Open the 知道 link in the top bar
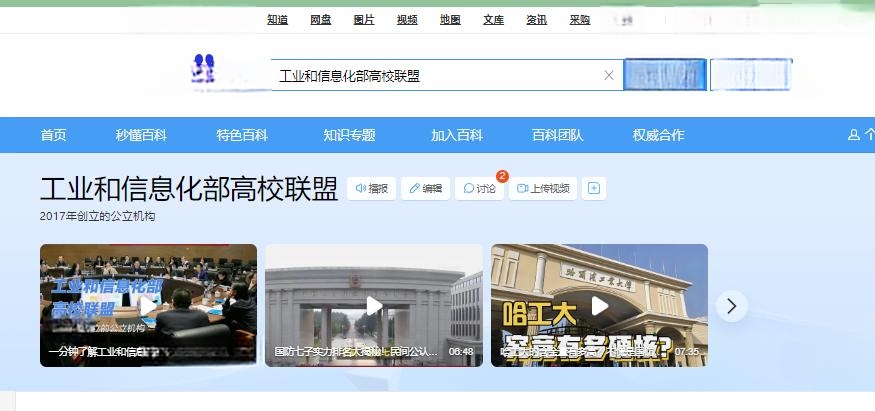Viewport: 875px width, 411px height. (x=277, y=20)
